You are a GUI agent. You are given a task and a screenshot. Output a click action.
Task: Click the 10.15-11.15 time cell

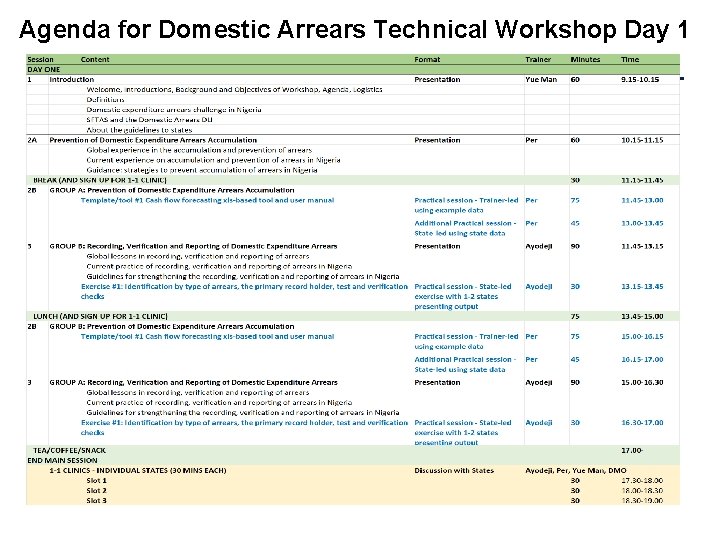(x=642, y=140)
